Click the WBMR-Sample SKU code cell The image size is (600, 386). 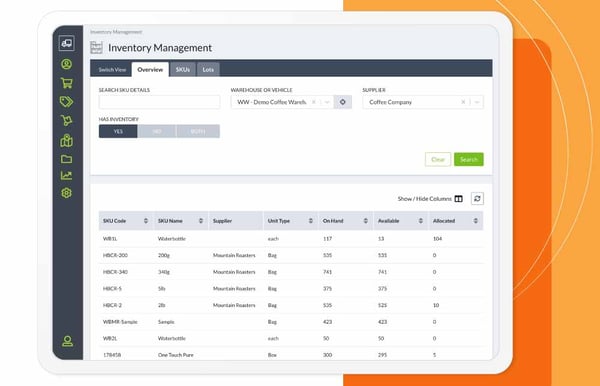(120, 322)
